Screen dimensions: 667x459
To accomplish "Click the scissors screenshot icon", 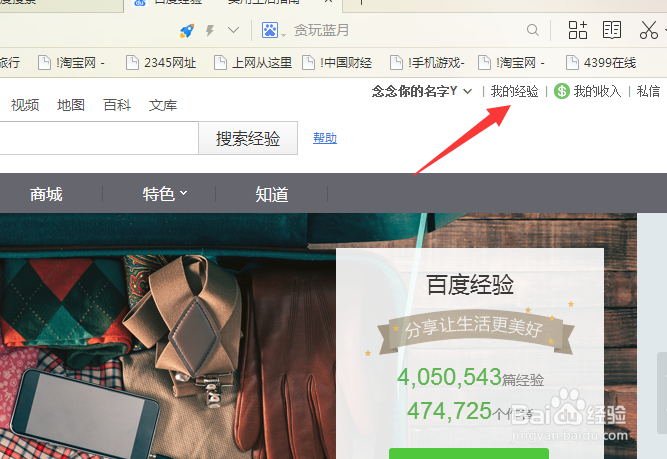I will (x=648, y=30).
